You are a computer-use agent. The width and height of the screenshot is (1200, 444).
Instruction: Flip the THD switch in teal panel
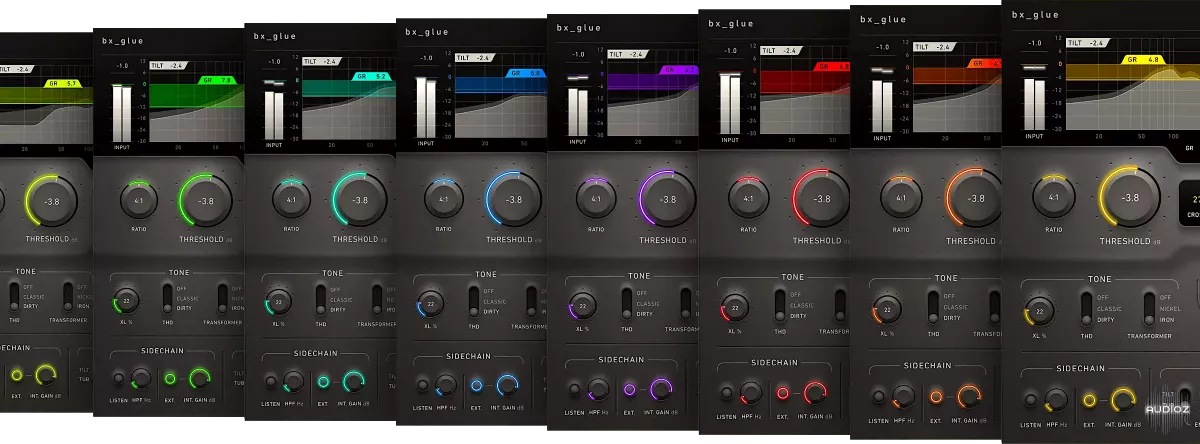pyautogui.click(x=321, y=300)
